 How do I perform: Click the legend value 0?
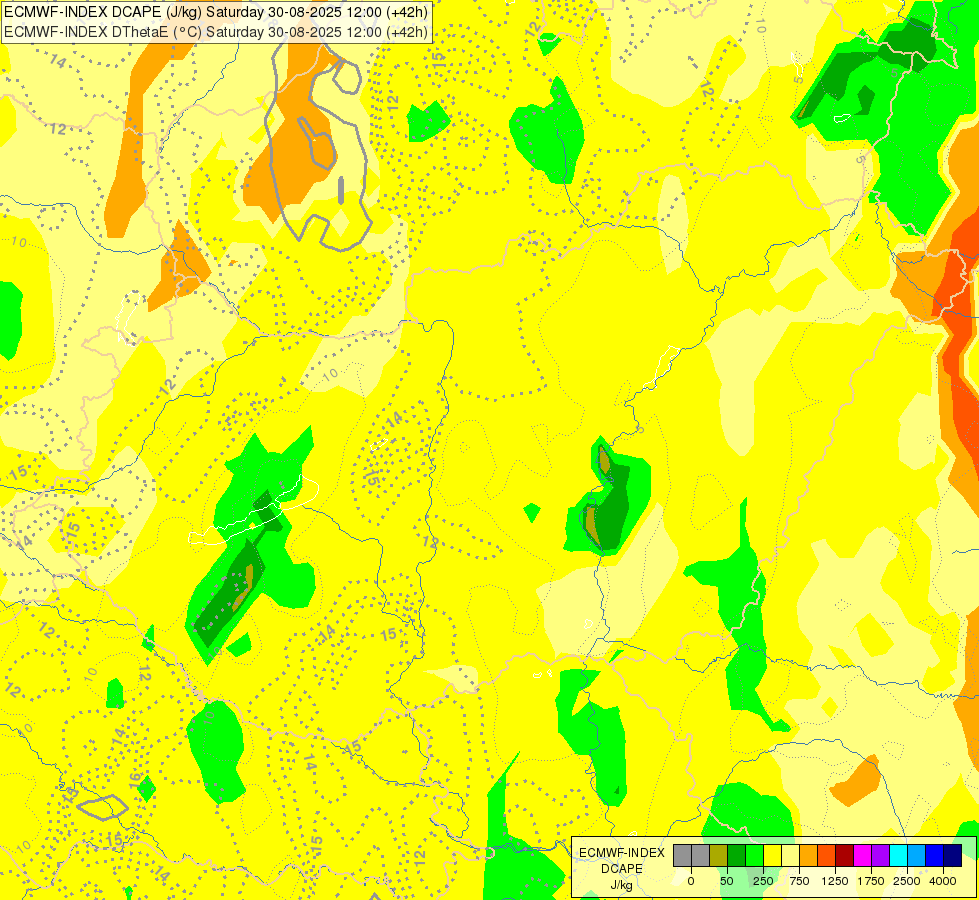pos(691,881)
